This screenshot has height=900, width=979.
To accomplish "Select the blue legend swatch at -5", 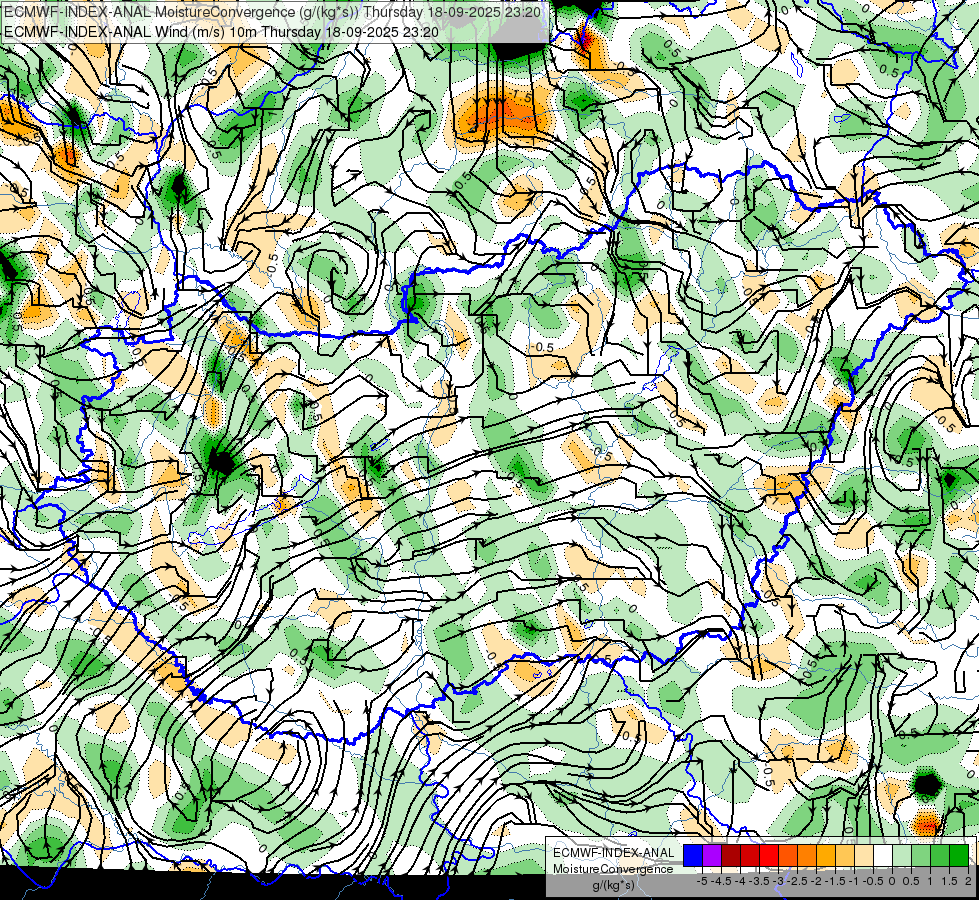I will click(693, 856).
